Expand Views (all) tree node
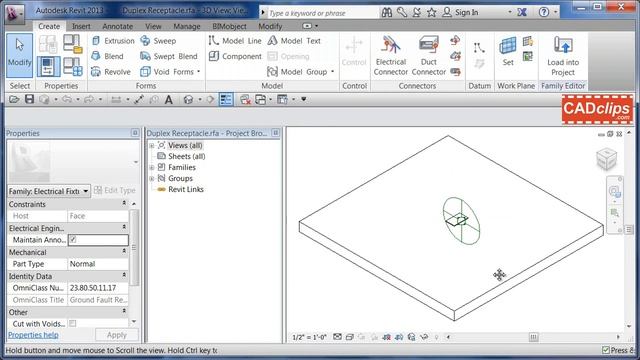 tap(152, 145)
